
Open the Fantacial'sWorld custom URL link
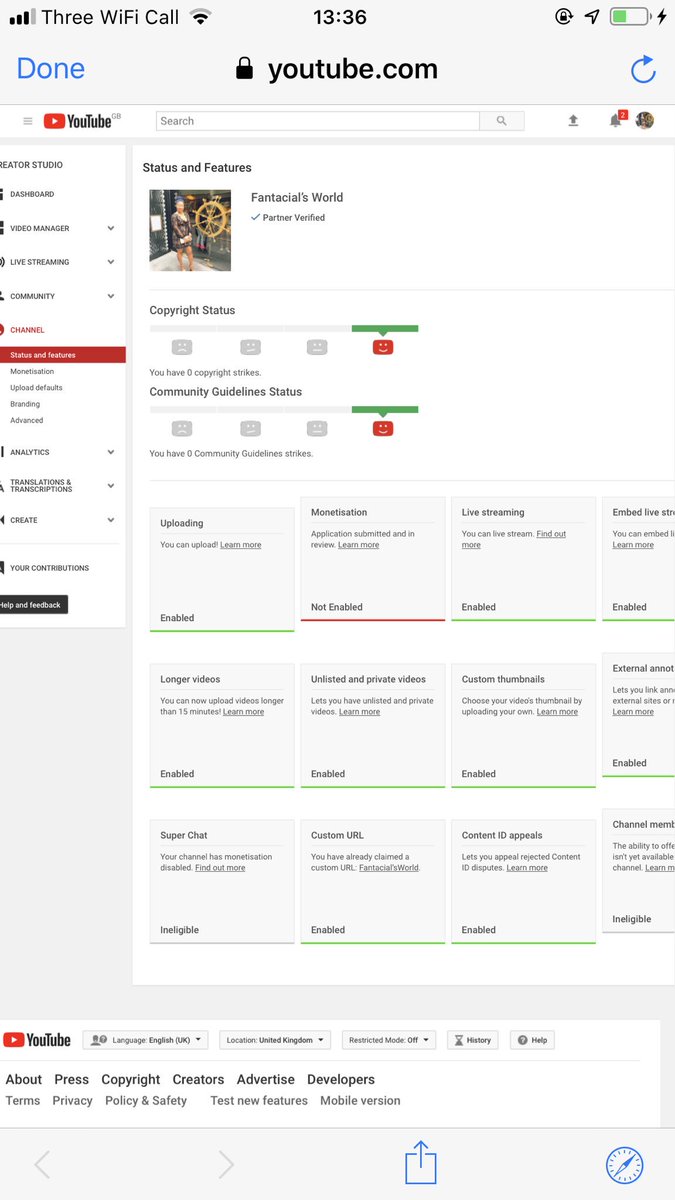(x=390, y=868)
